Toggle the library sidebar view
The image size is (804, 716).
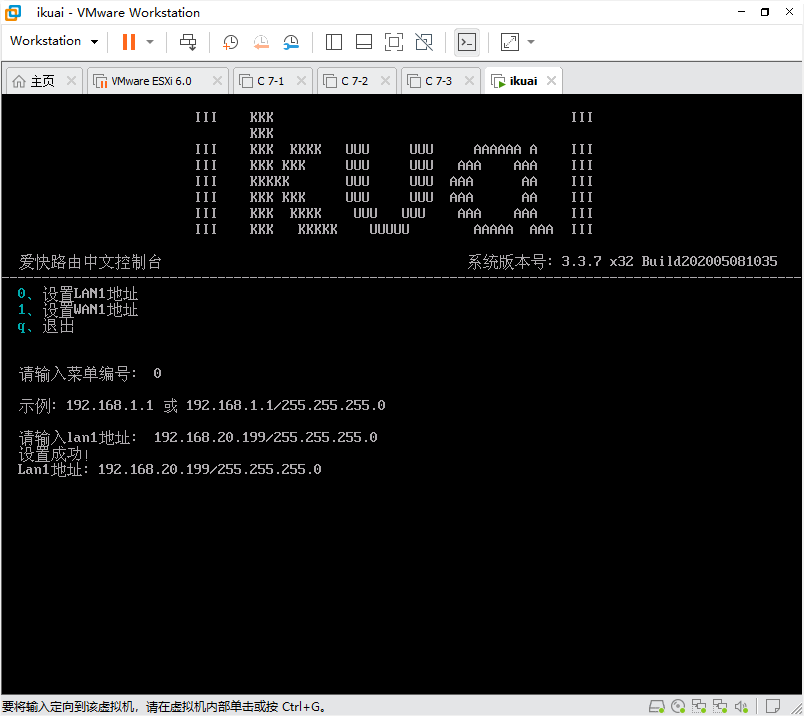334,42
